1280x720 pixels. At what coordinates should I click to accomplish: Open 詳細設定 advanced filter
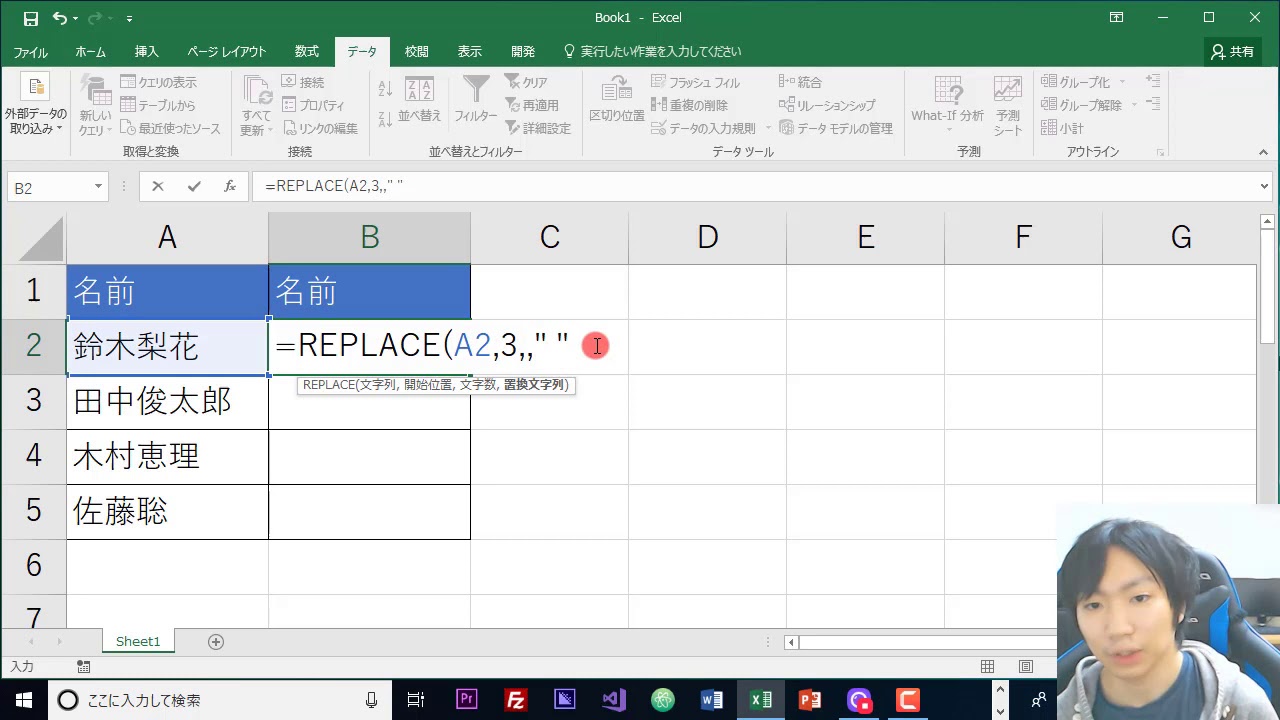pyautogui.click(x=538, y=128)
